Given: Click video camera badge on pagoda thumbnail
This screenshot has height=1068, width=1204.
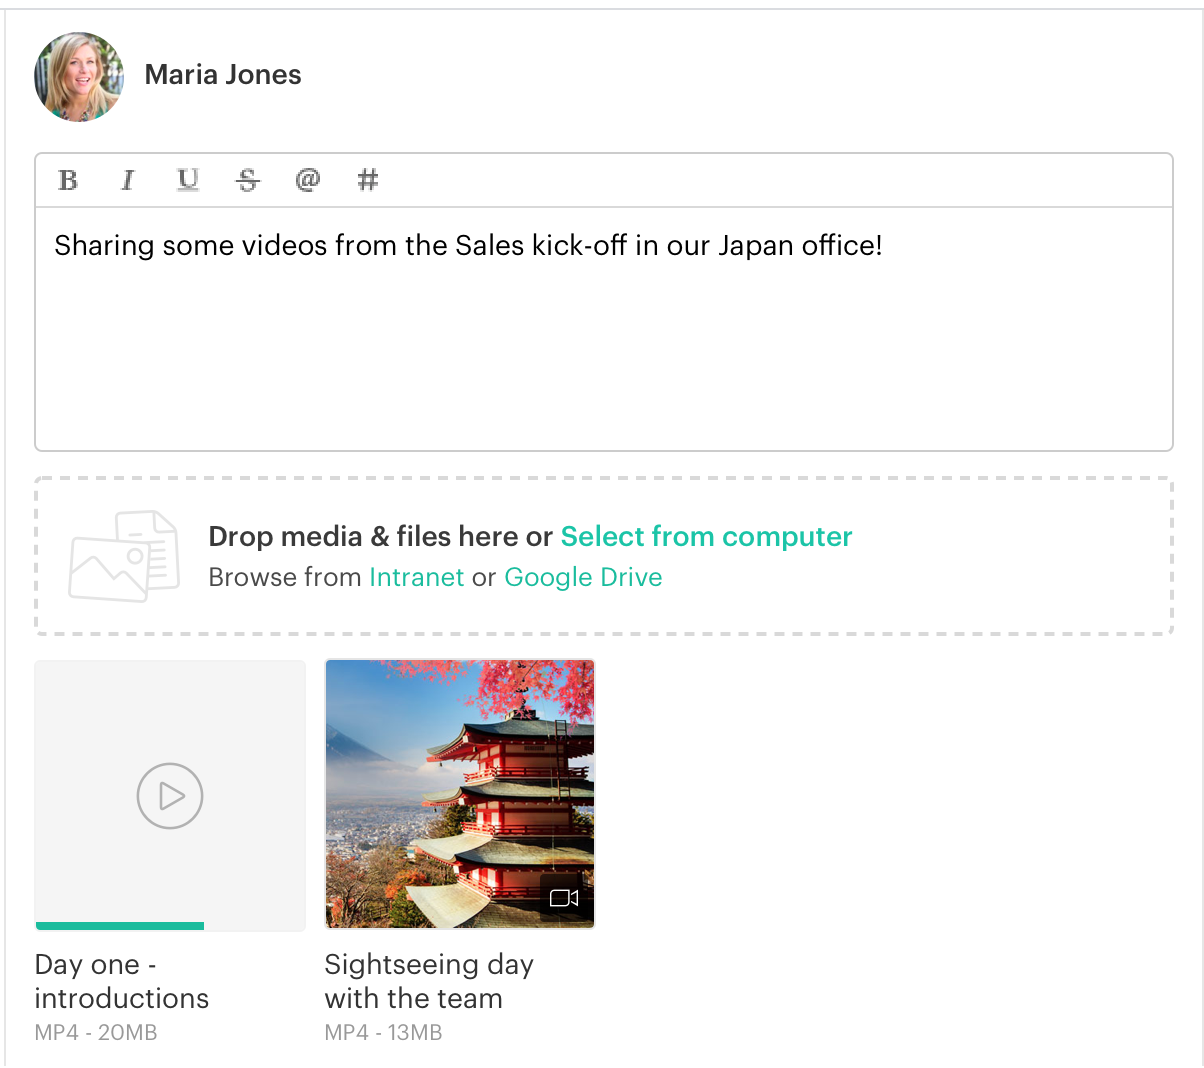Looking at the screenshot, I should [565, 898].
